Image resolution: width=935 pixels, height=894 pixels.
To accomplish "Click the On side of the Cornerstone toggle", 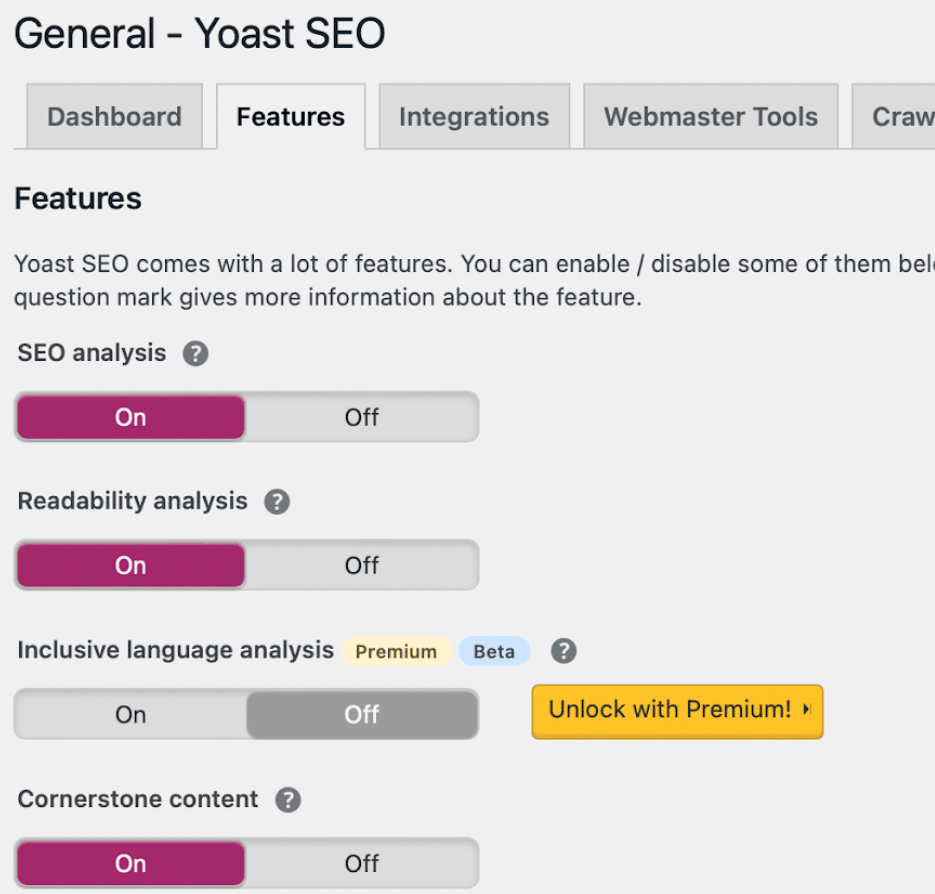I will click(129, 862).
